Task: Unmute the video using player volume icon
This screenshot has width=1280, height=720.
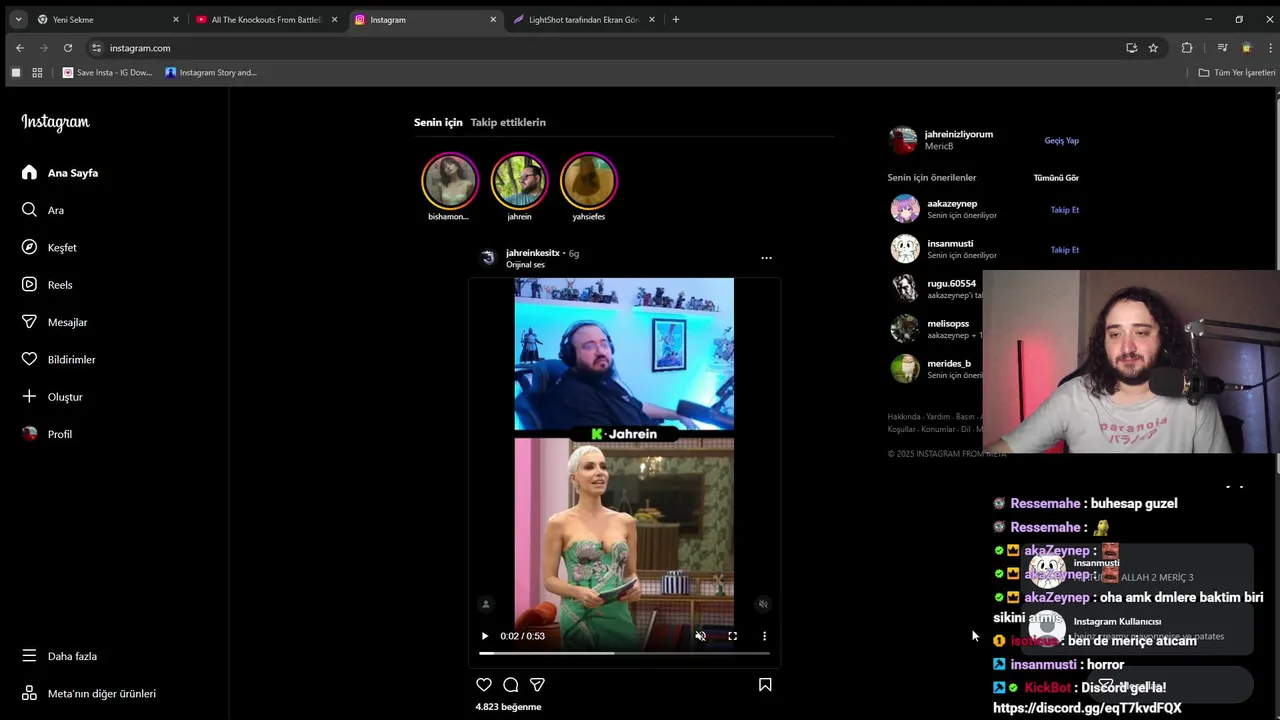Action: pos(700,636)
